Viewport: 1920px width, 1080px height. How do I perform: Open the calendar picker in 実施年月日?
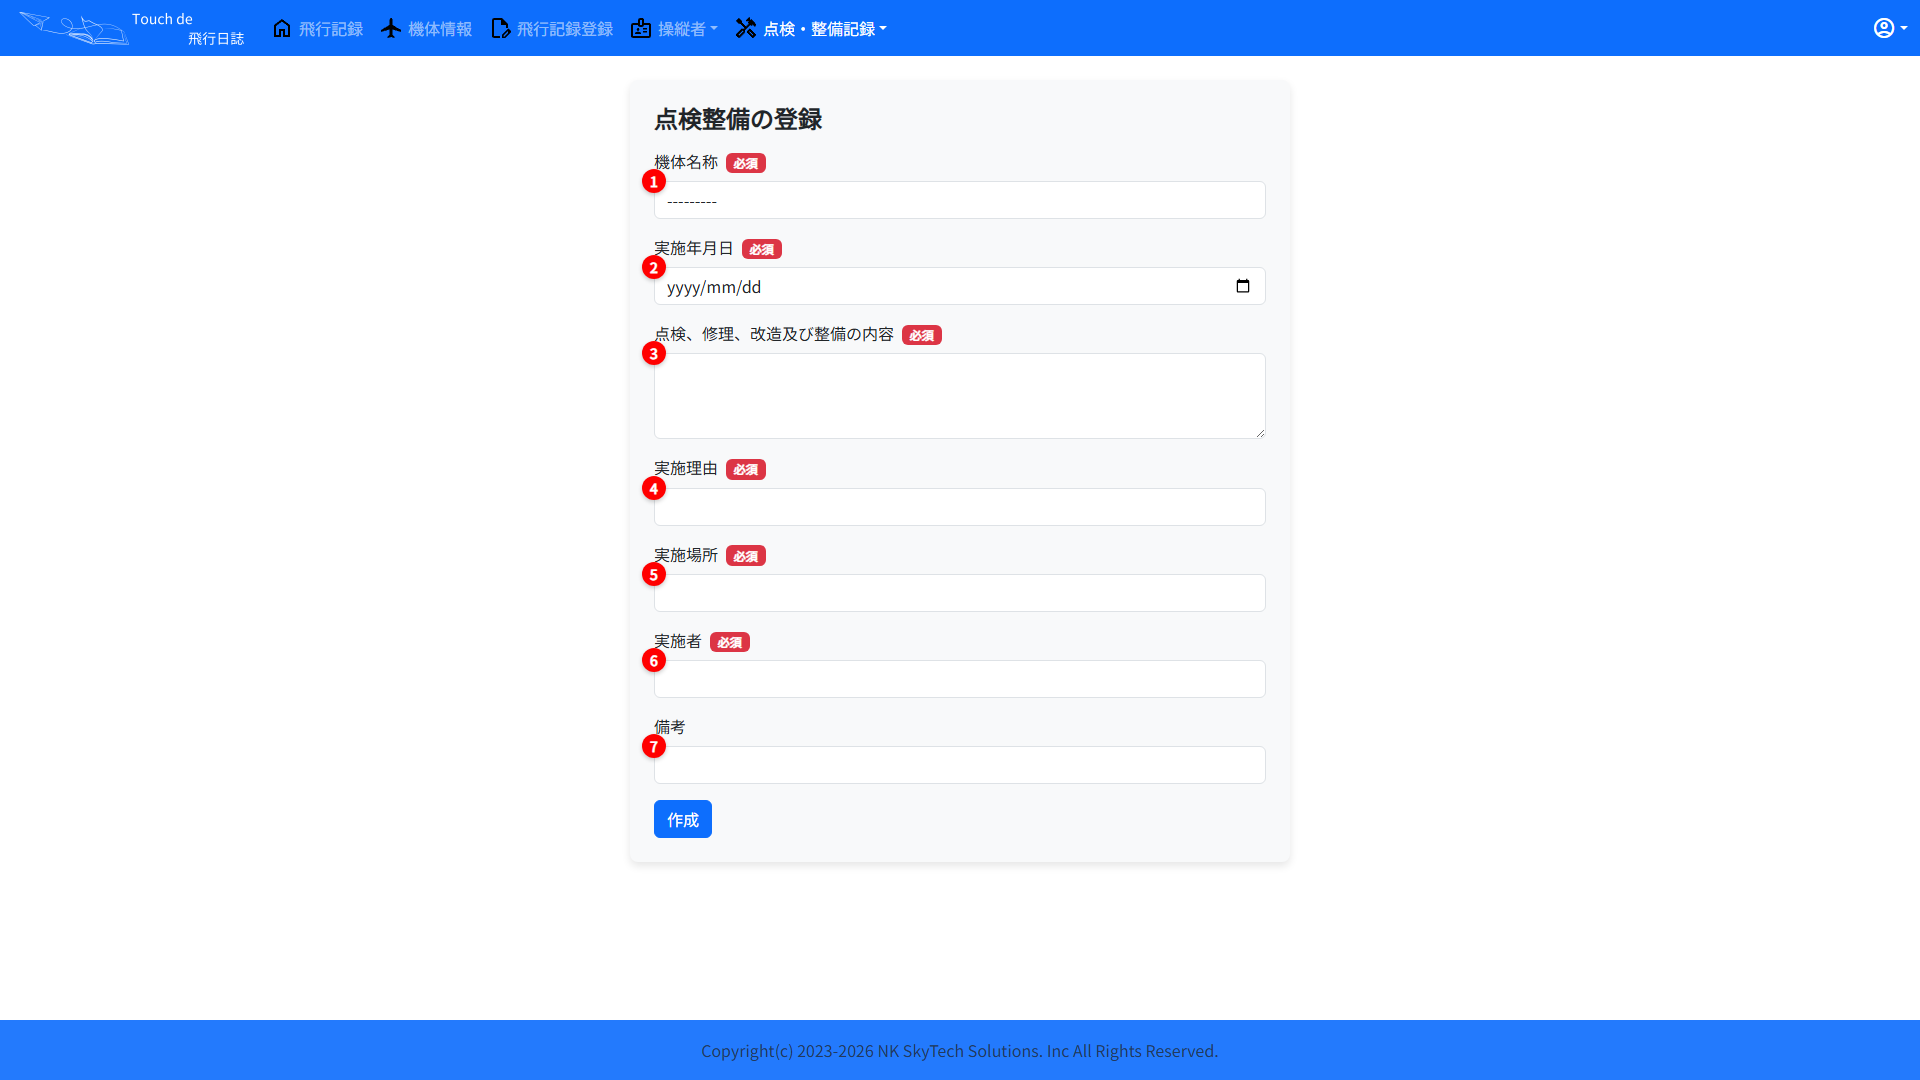click(x=1243, y=286)
